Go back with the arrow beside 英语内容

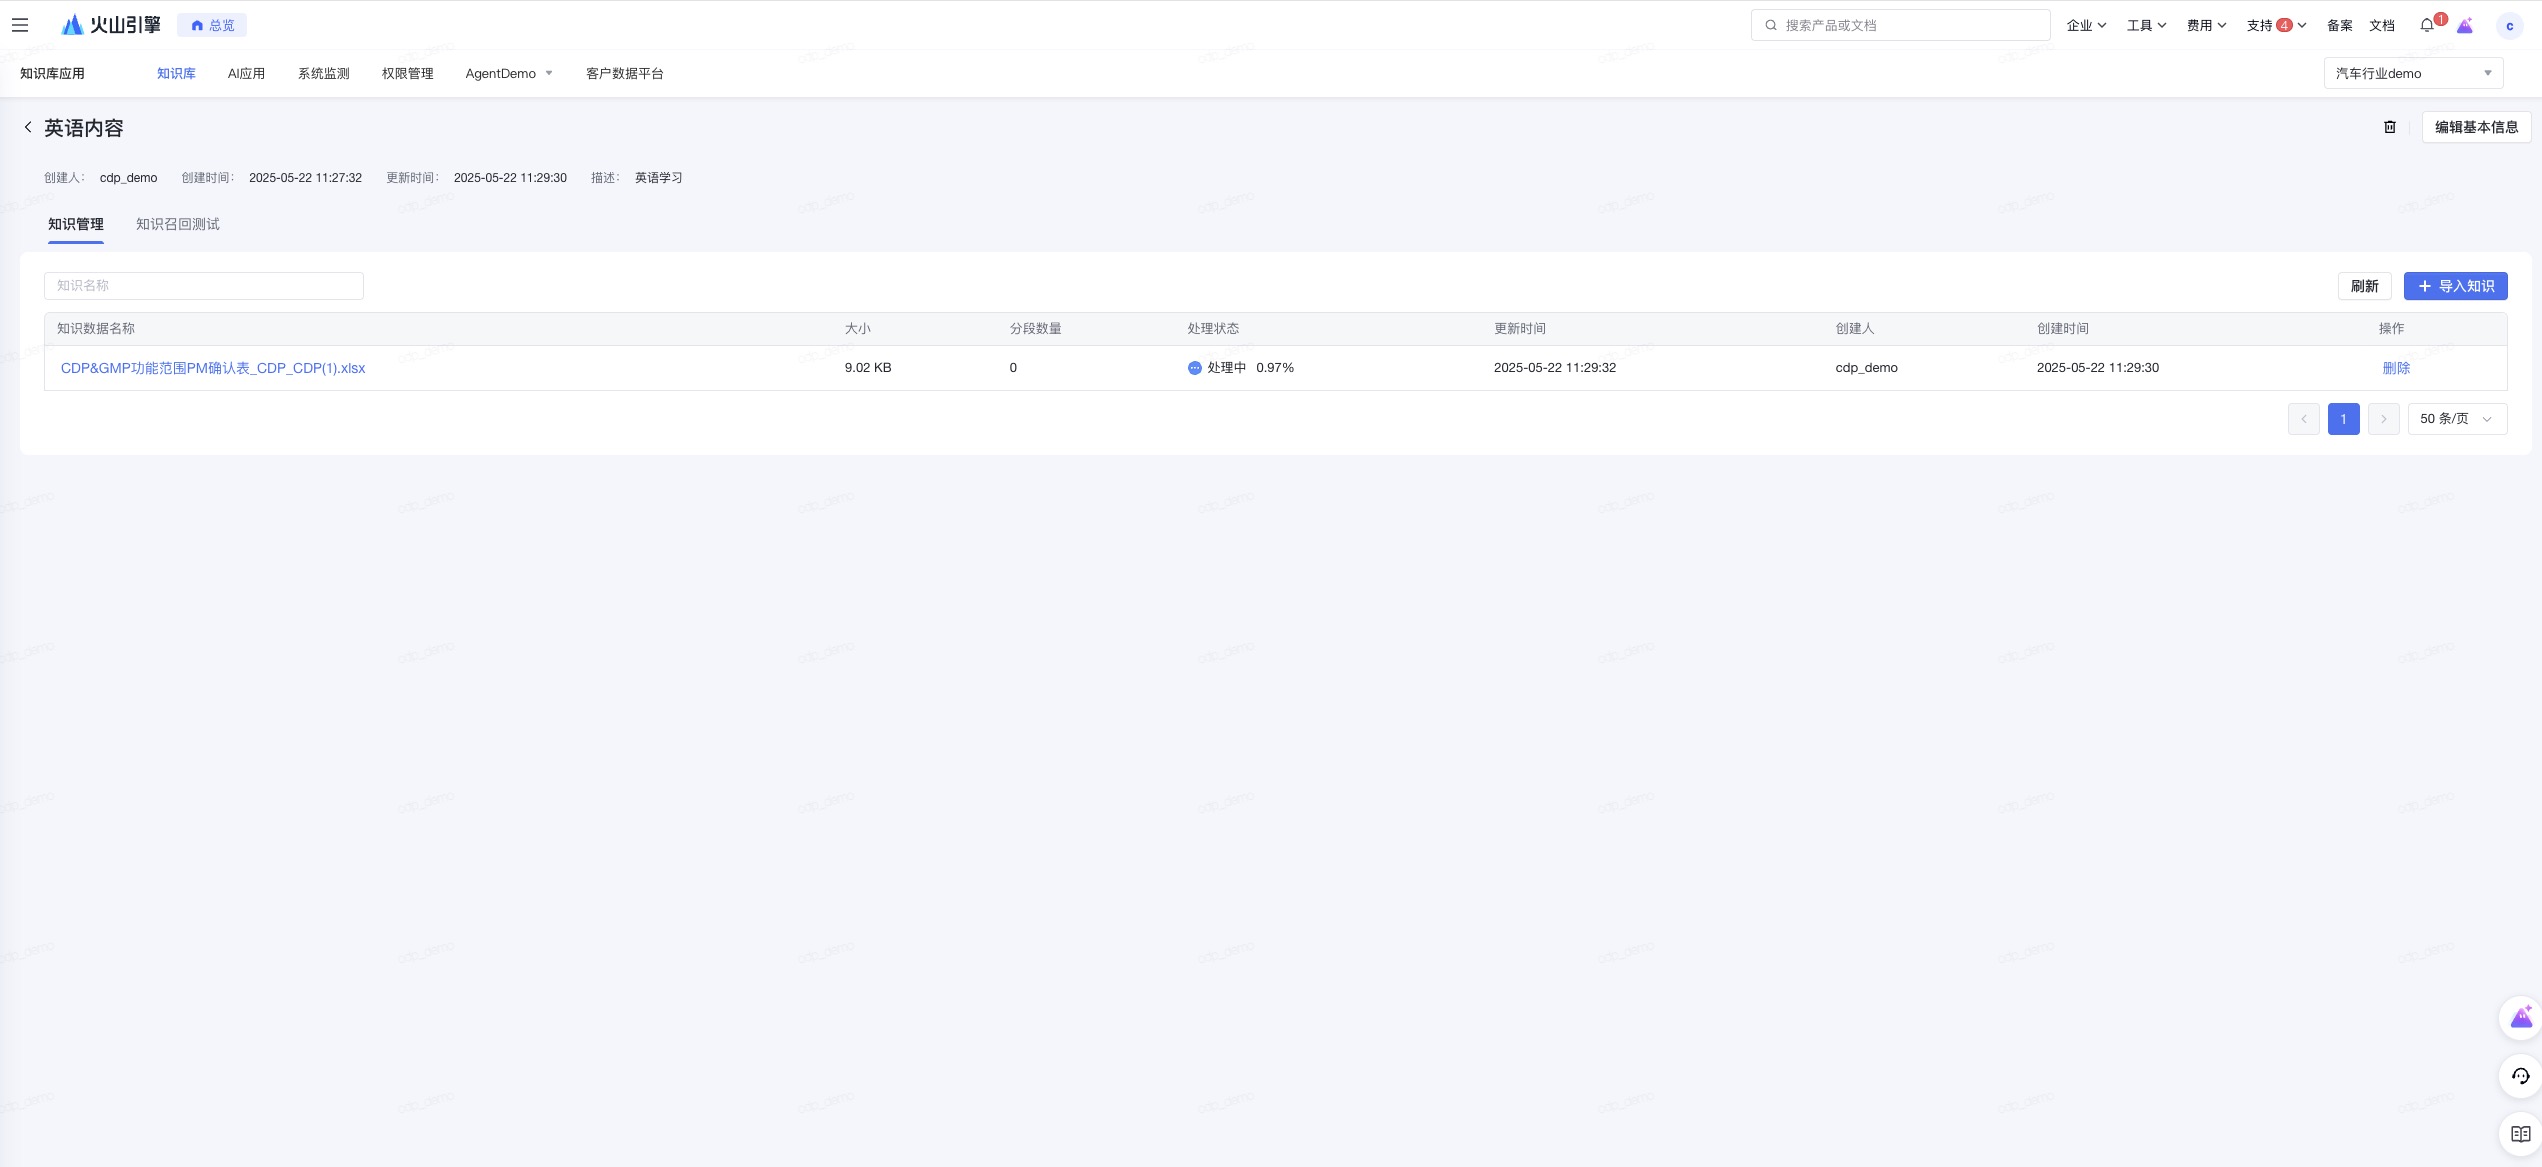click(x=28, y=127)
